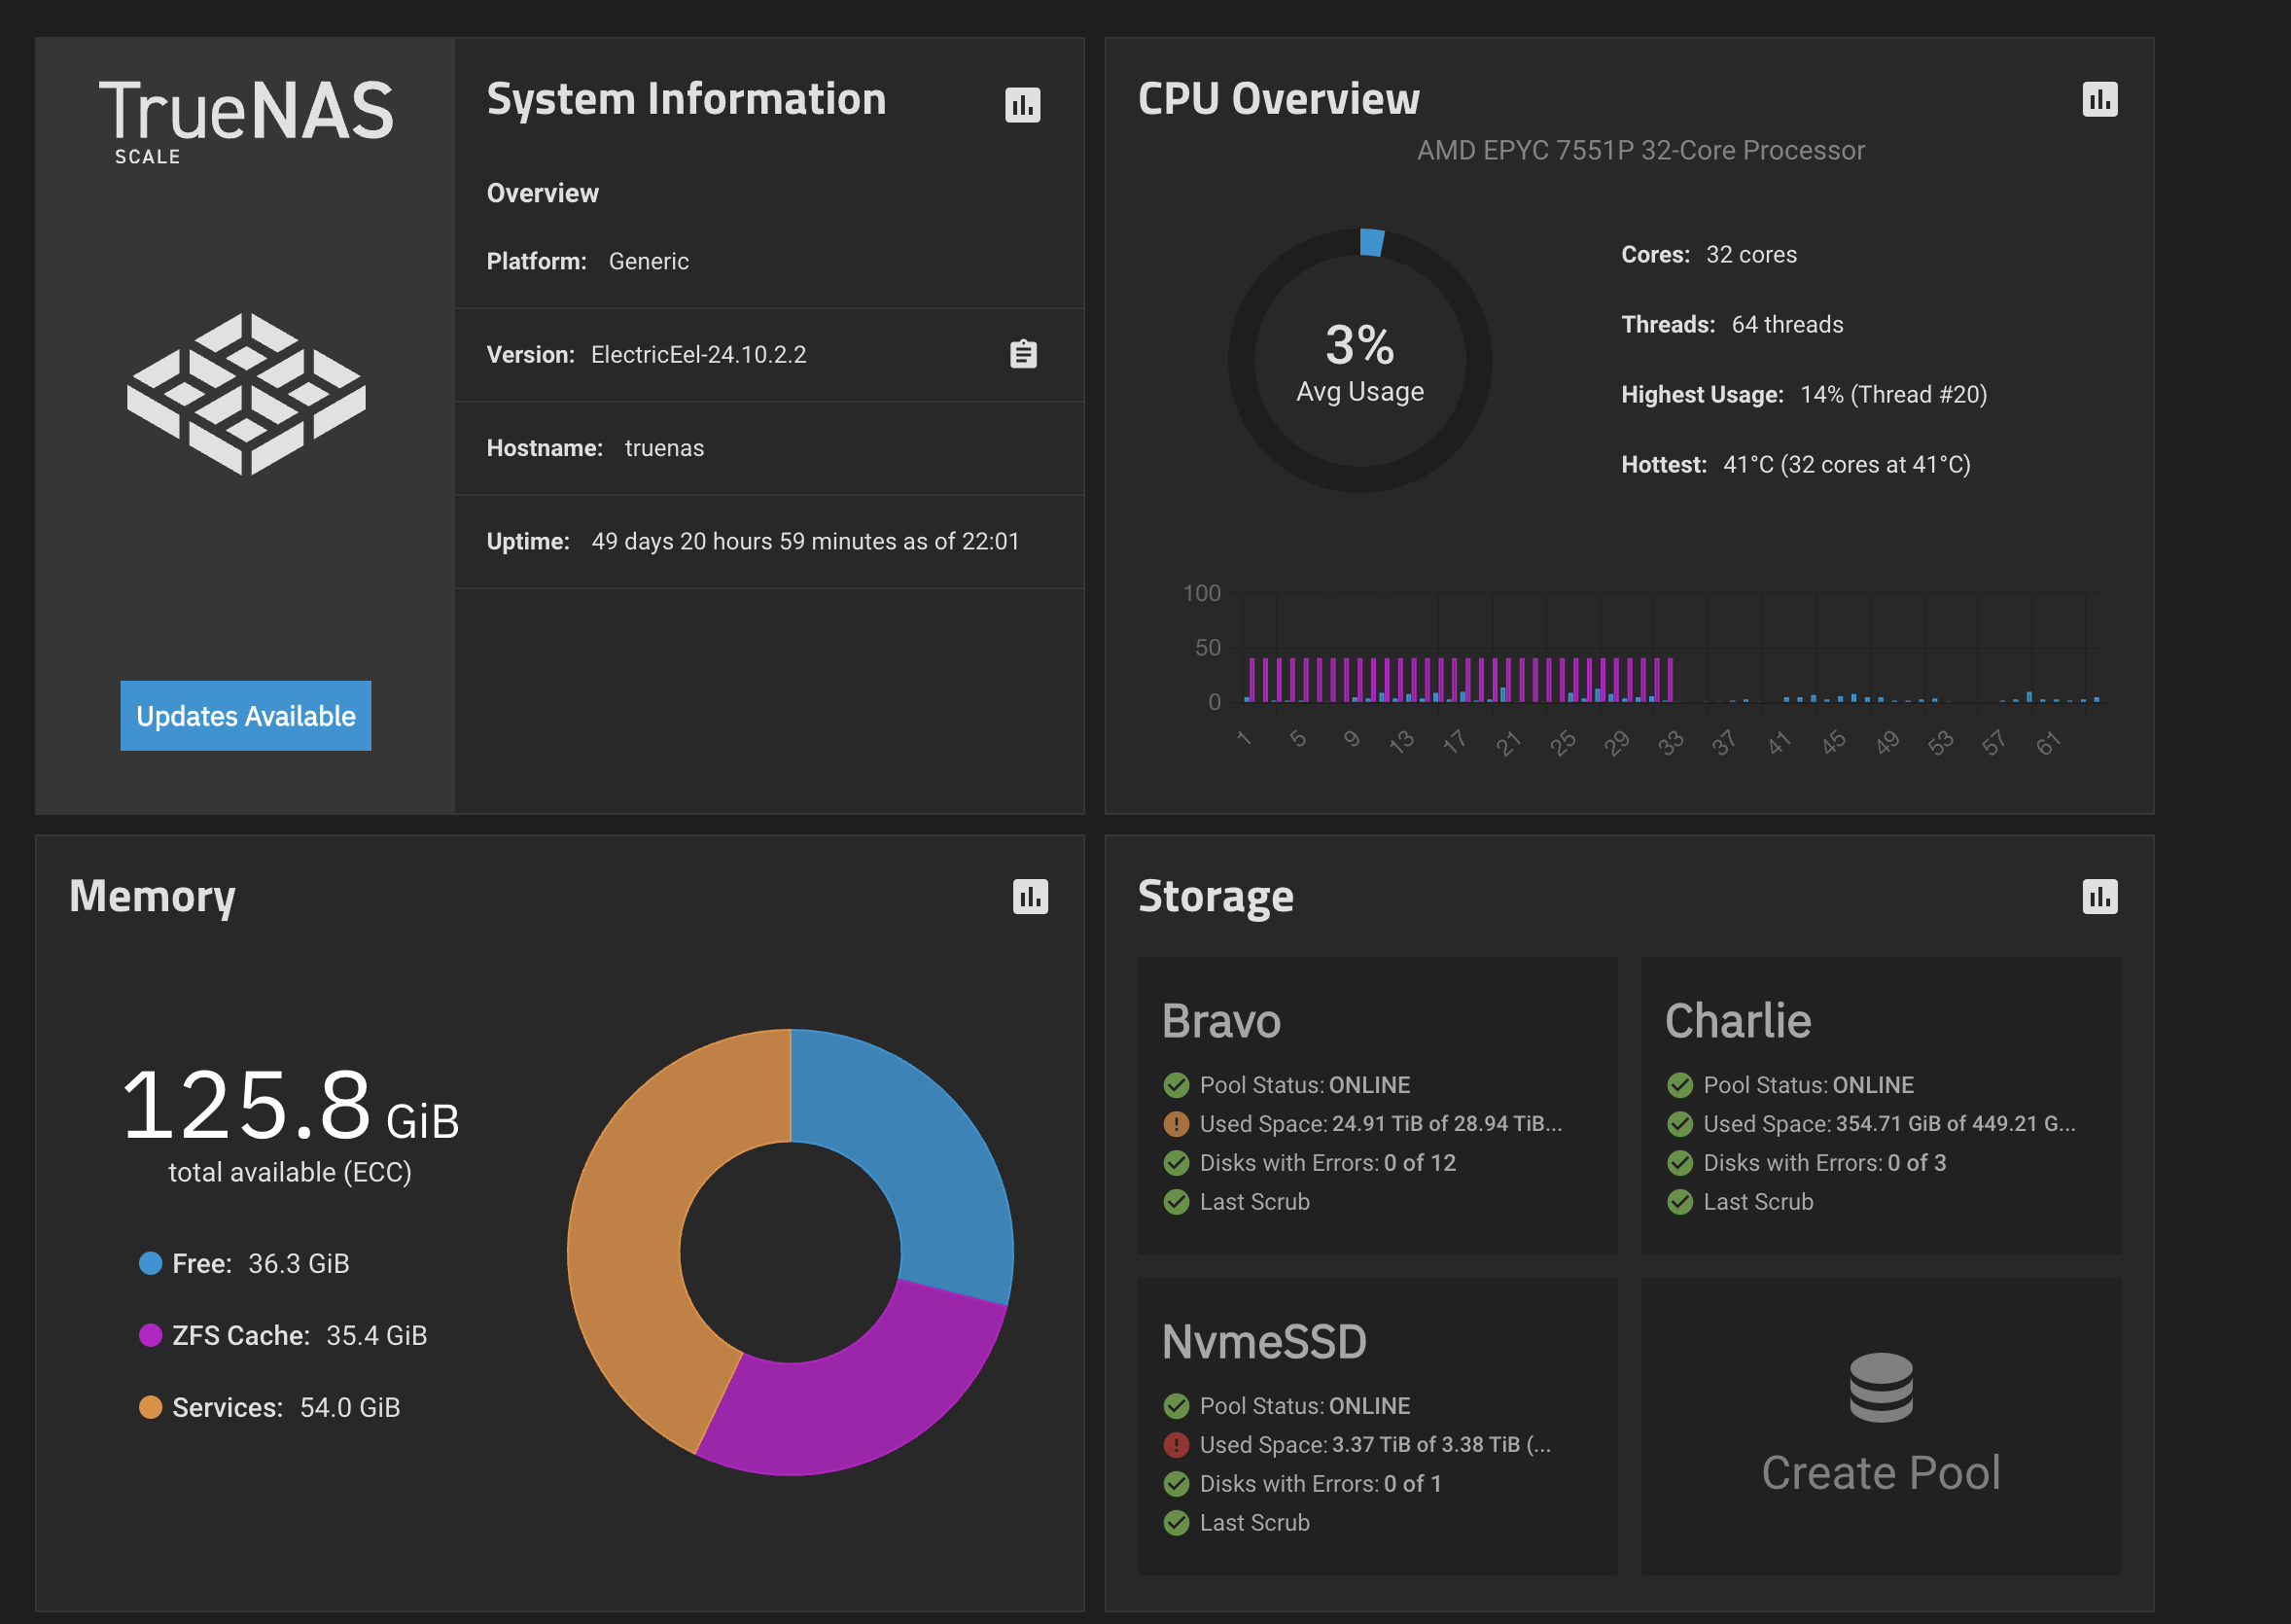The width and height of the screenshot is (2291, 1624).
Task: Click the Bravo used space warning icon
Action: point(1176,1124)
